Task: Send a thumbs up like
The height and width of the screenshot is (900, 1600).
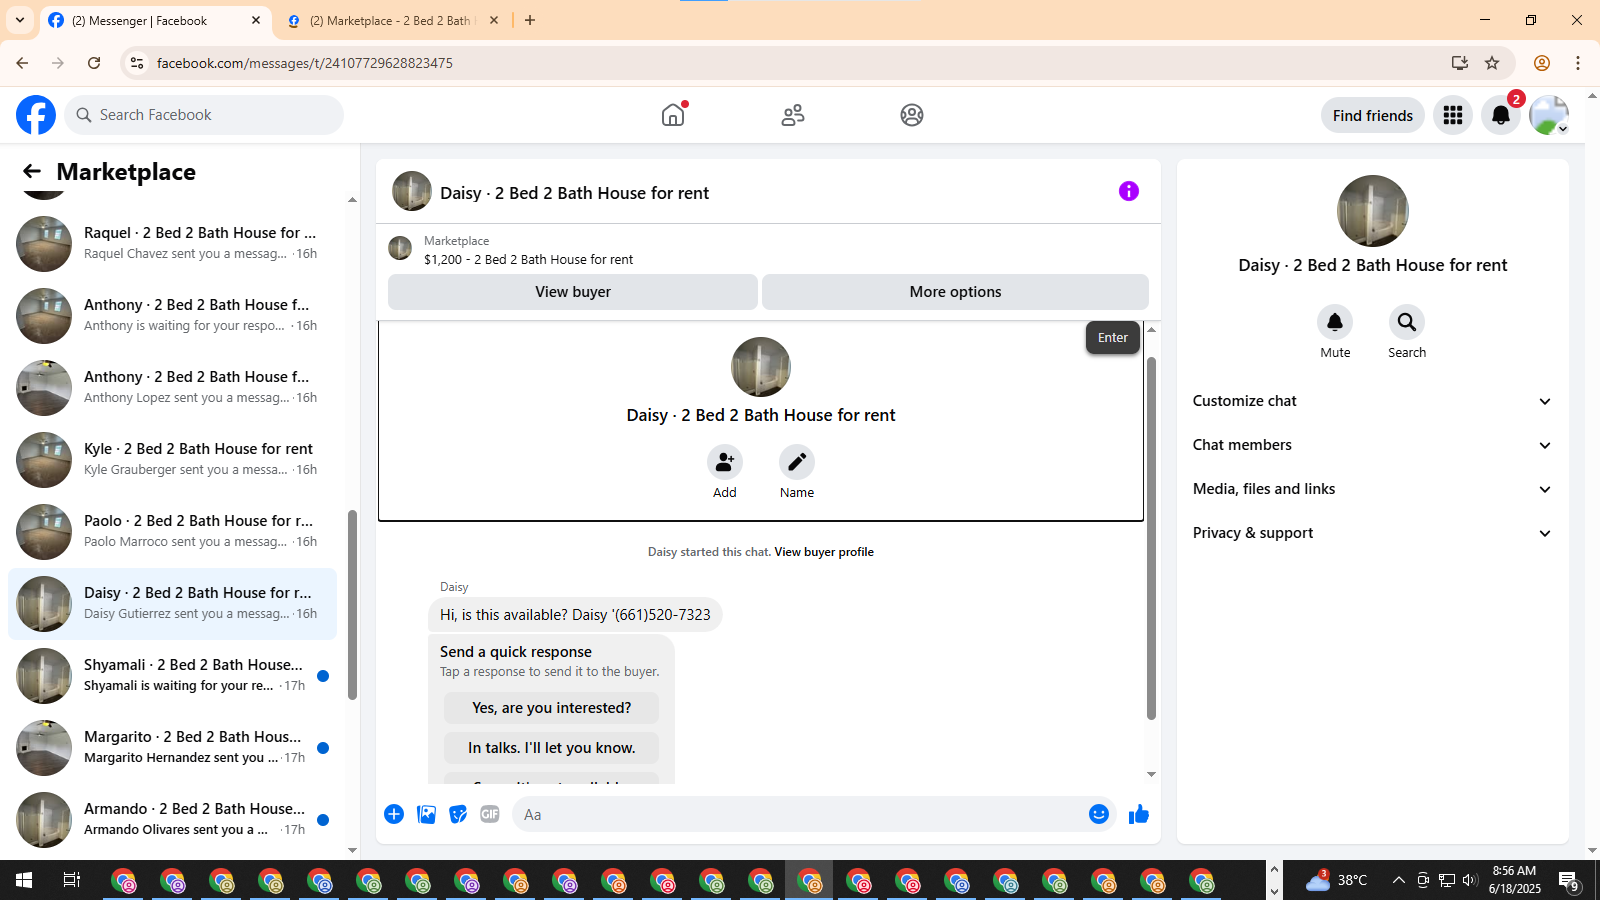Action: 1139,814
